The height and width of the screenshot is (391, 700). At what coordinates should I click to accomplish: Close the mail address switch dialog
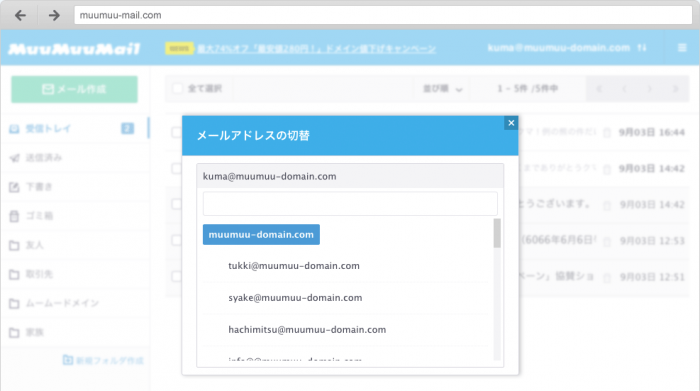(511, 123)
